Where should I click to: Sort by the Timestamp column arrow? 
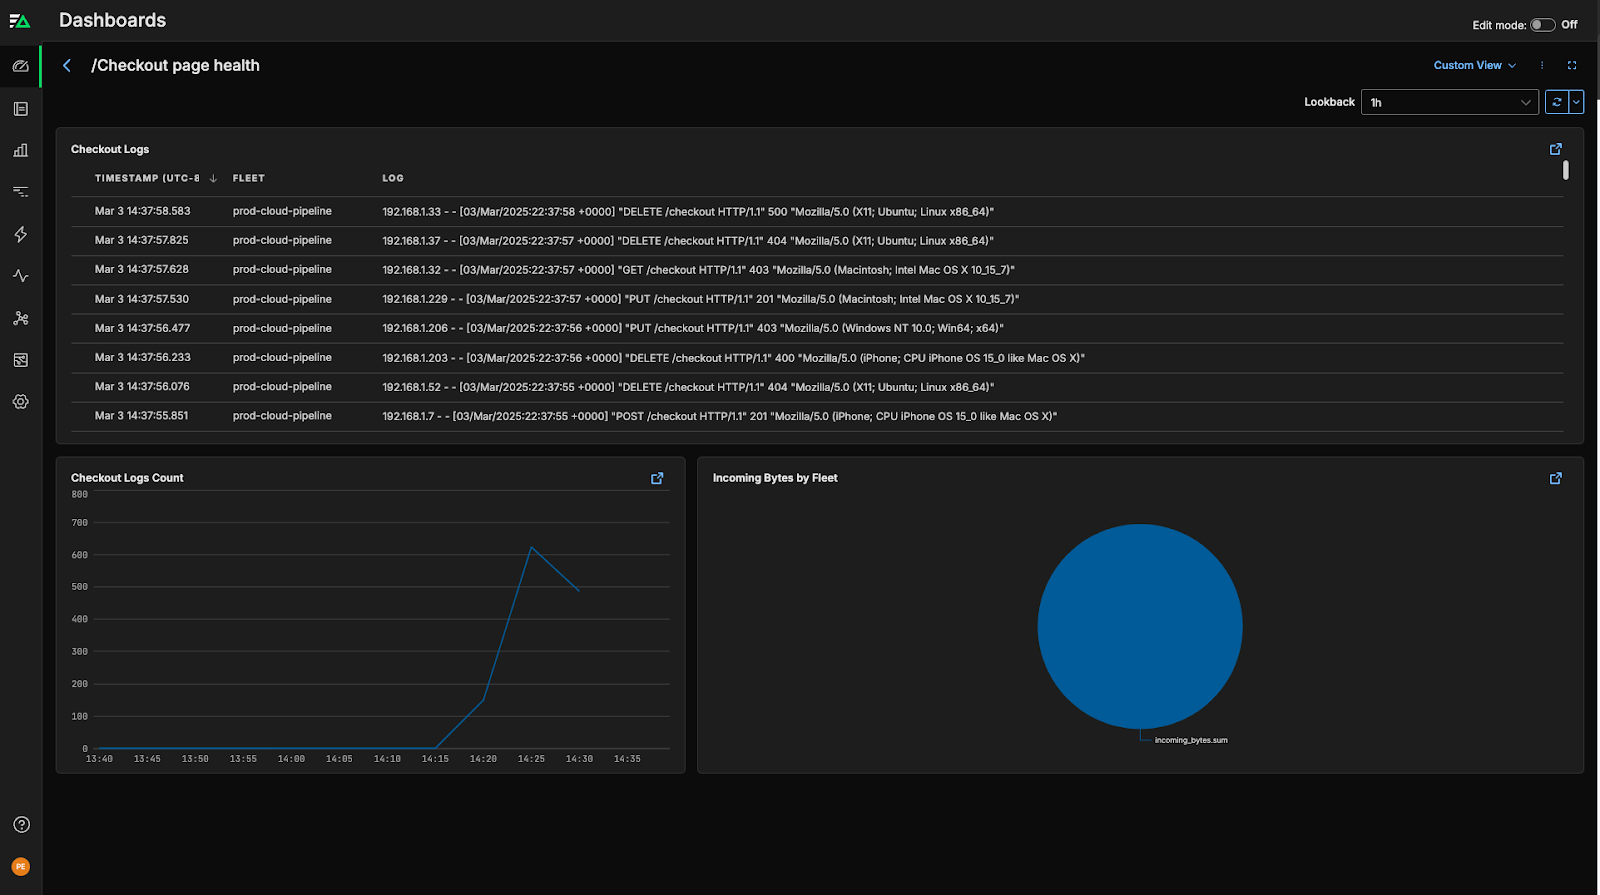213,179
